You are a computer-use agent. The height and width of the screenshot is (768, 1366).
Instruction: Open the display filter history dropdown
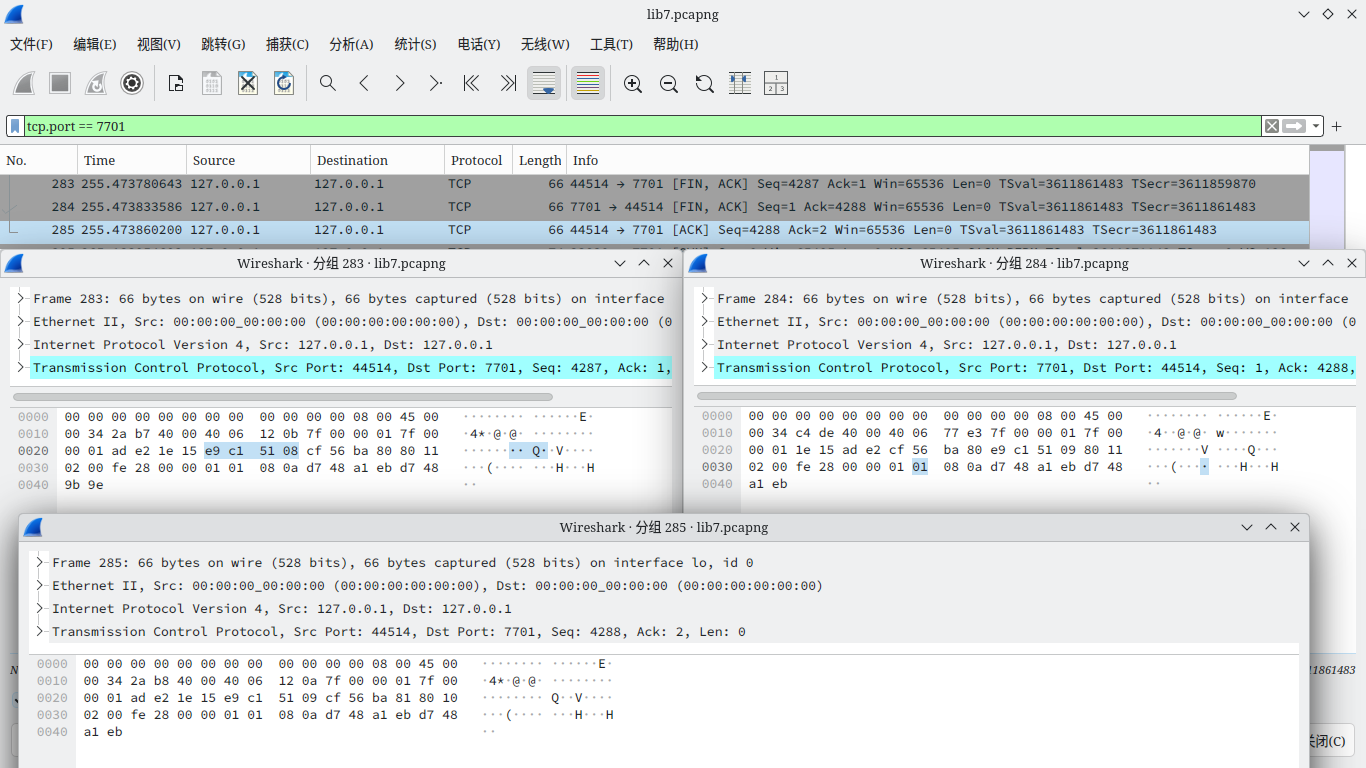[x=1316, y=126]
